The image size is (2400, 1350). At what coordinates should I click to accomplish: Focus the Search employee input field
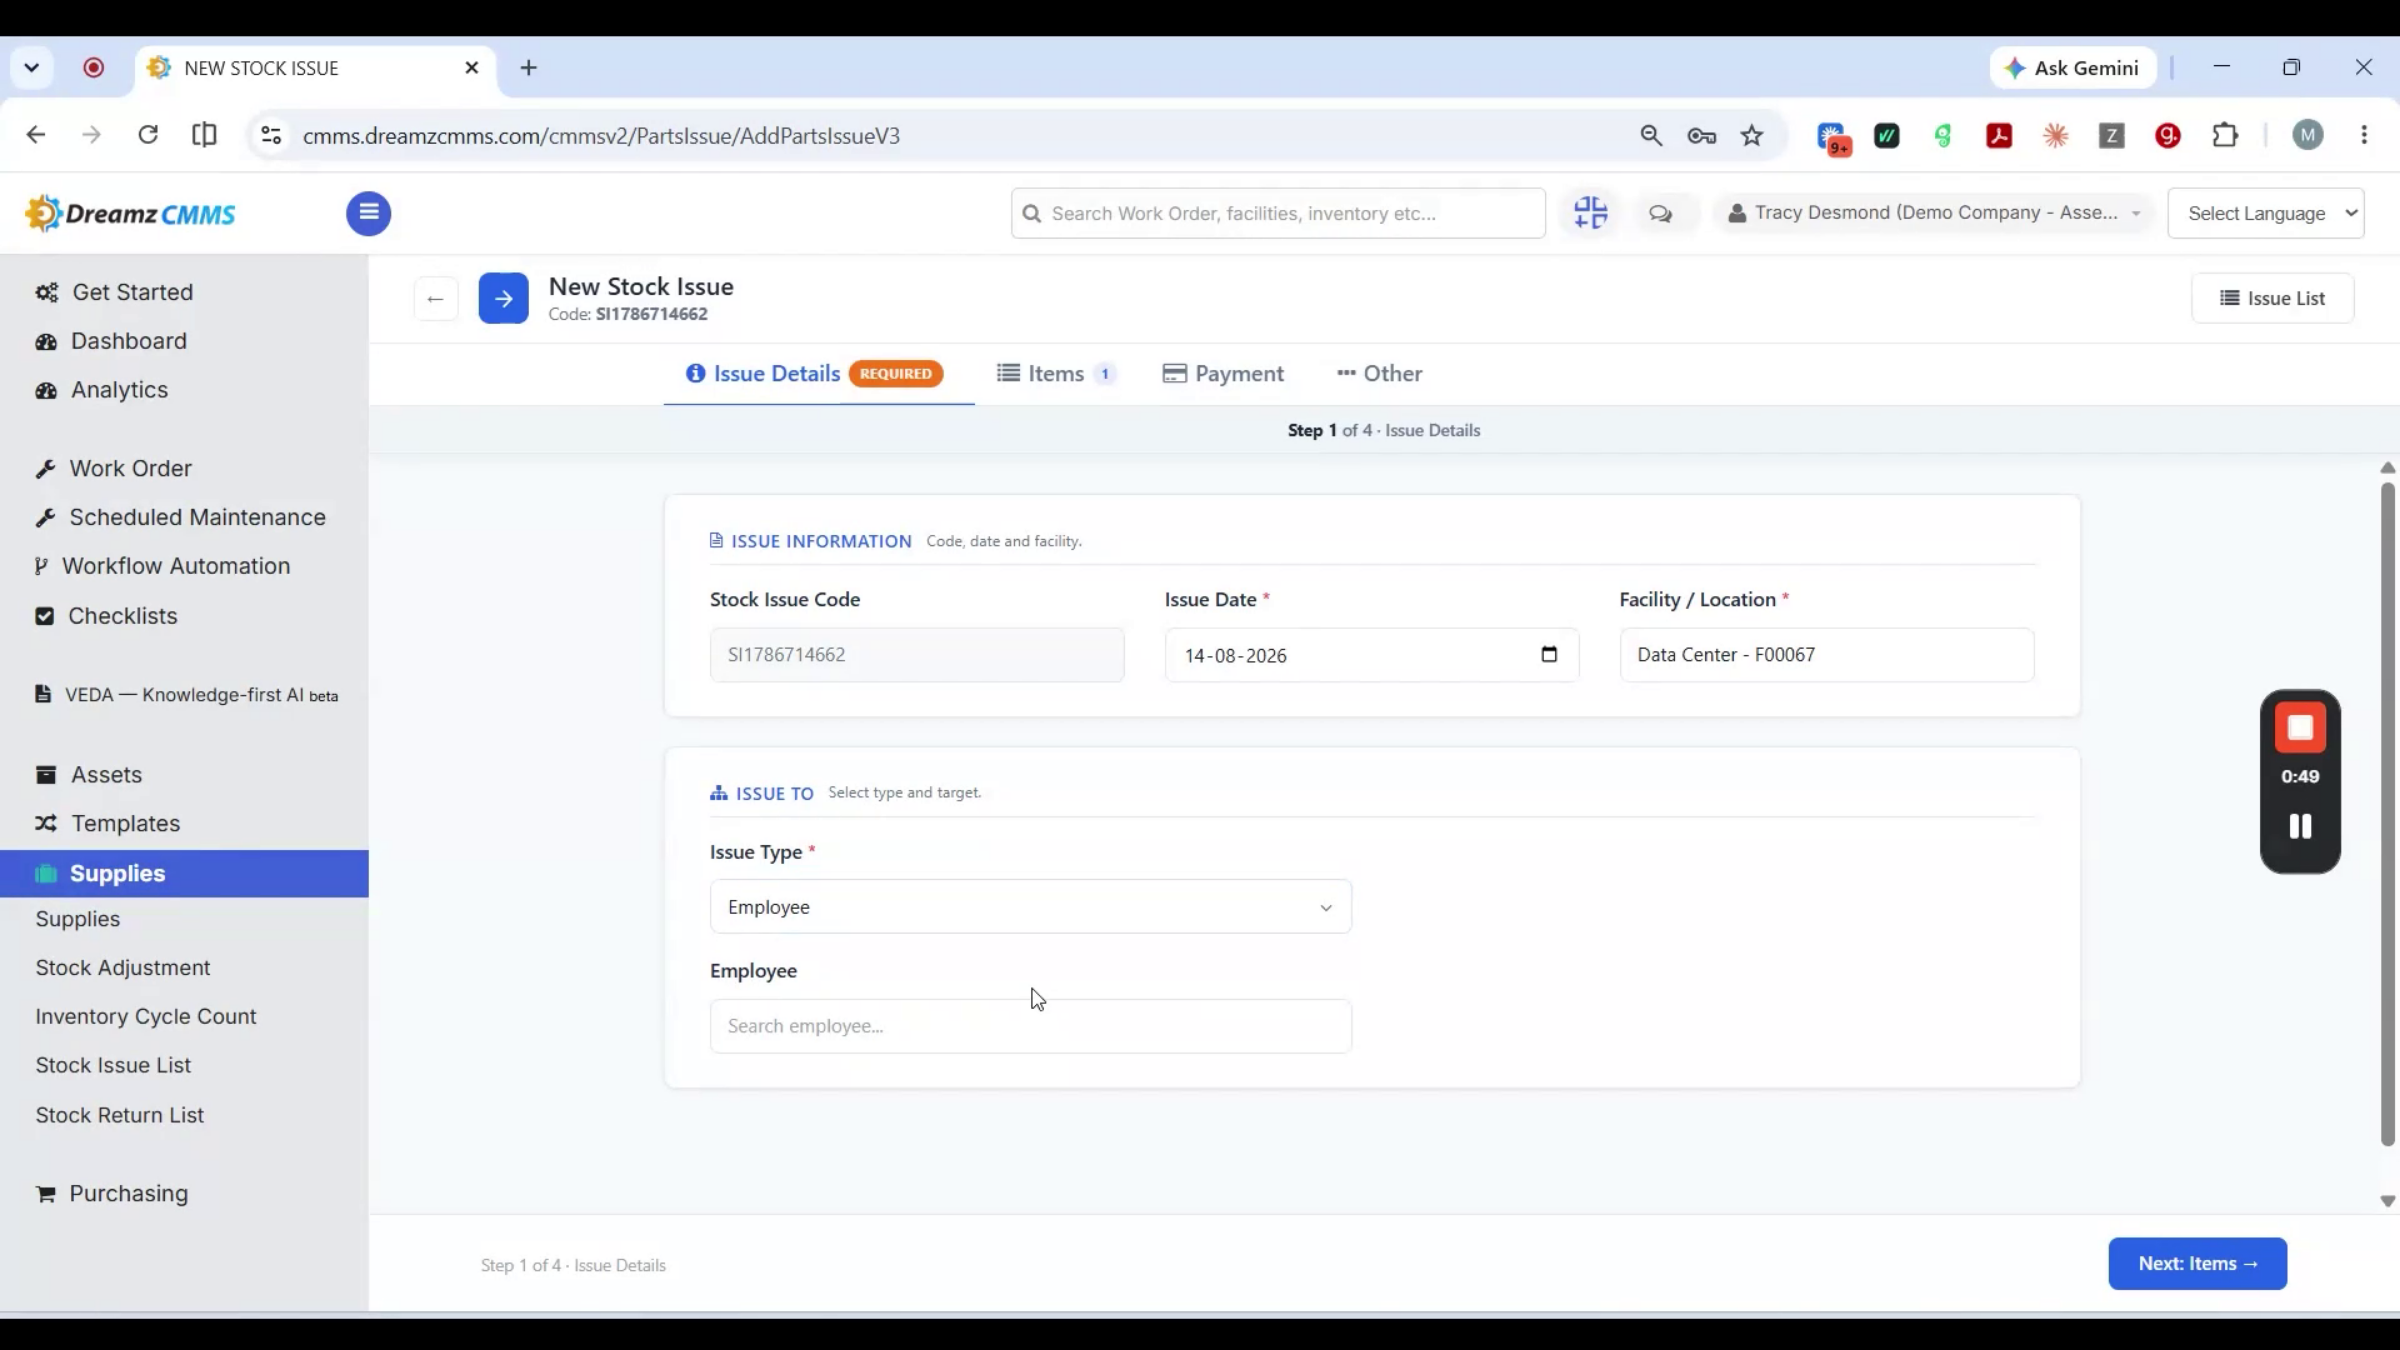tap(1030, 1026)
